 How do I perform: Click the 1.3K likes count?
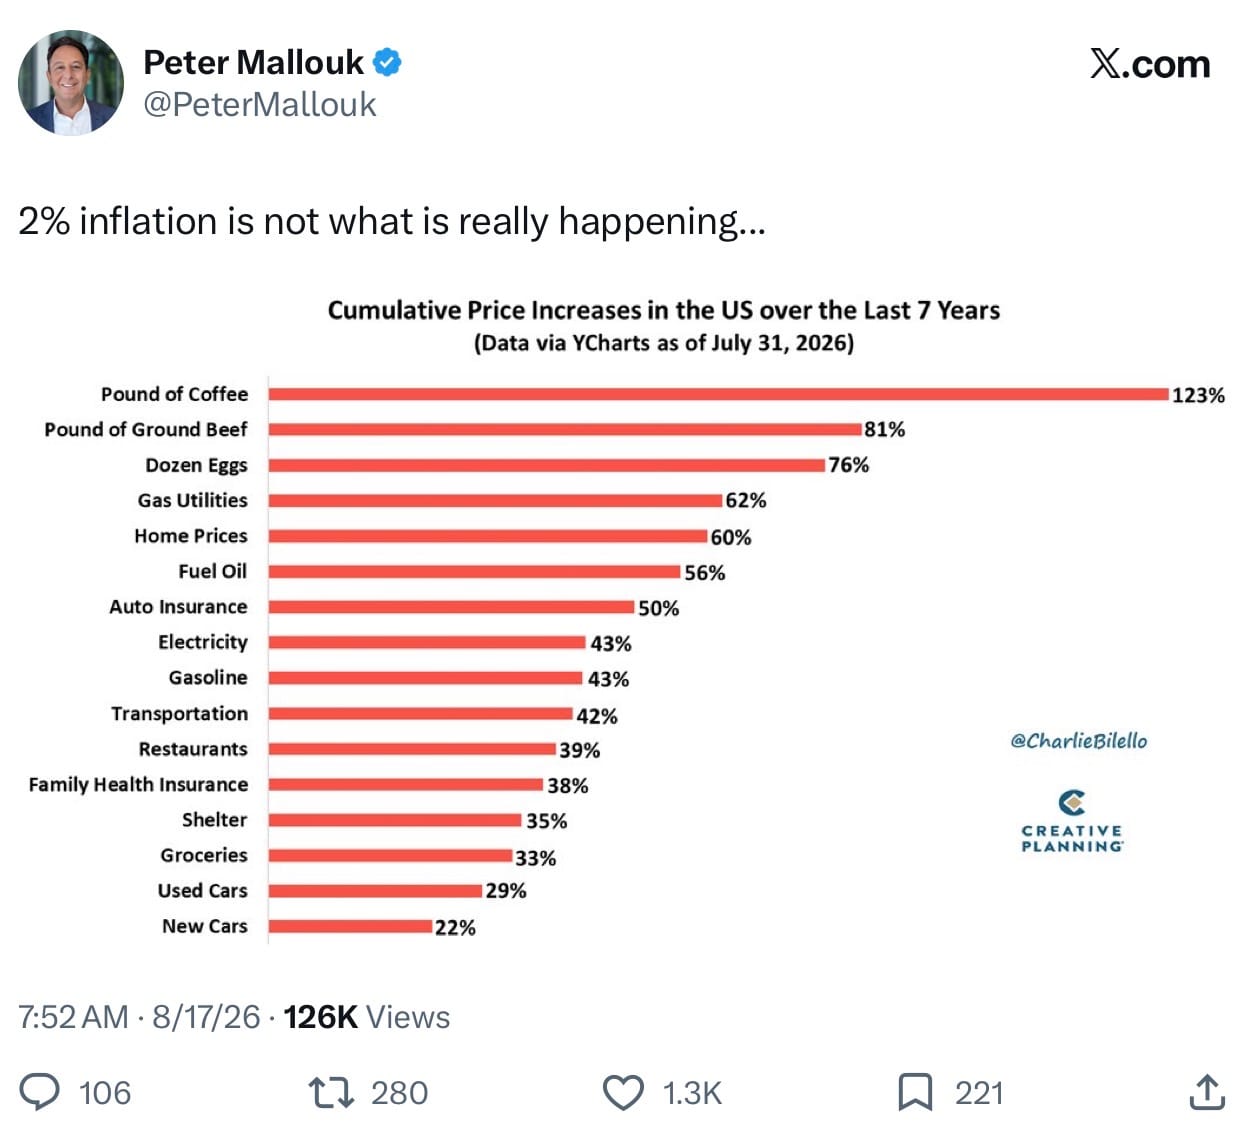[x=692, y=1093]
